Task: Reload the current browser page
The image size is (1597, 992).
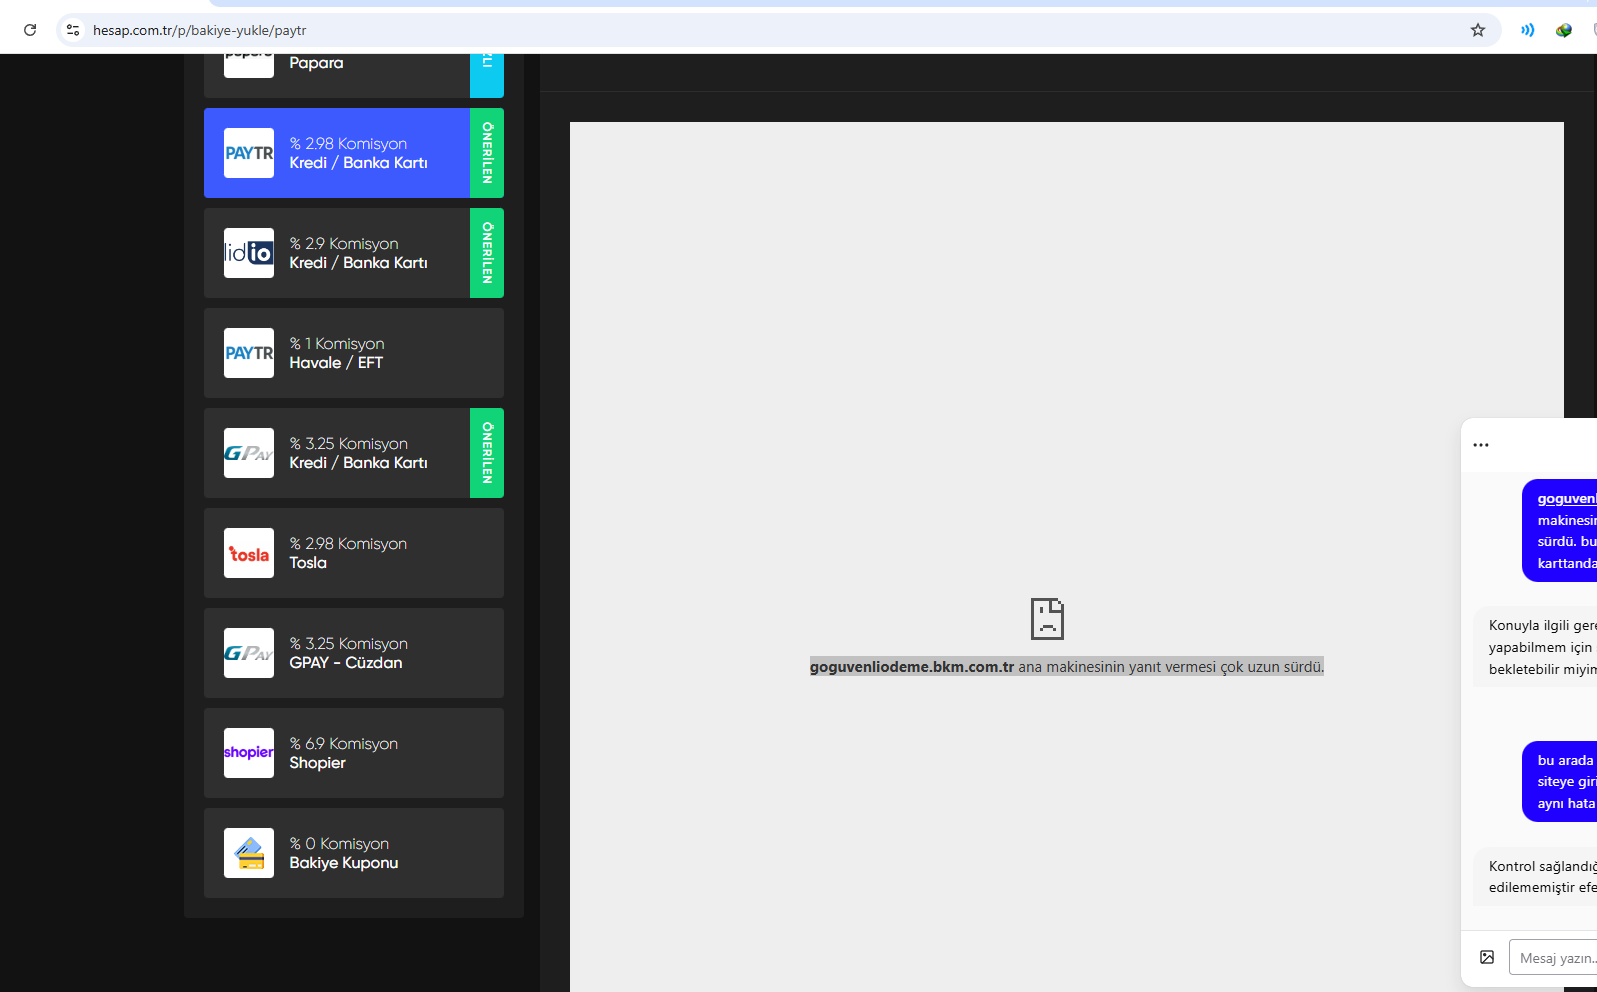Action: [30, 30]
